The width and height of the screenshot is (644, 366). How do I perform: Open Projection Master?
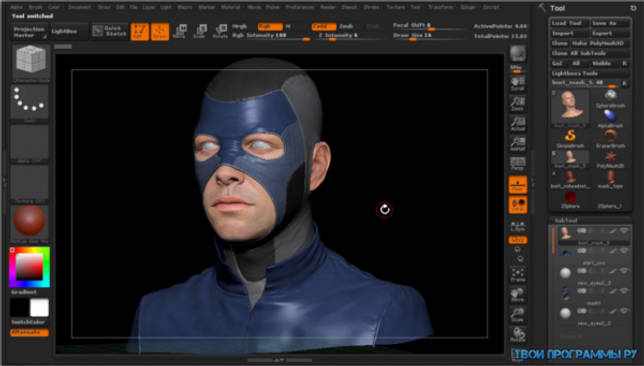pos(29,32)
